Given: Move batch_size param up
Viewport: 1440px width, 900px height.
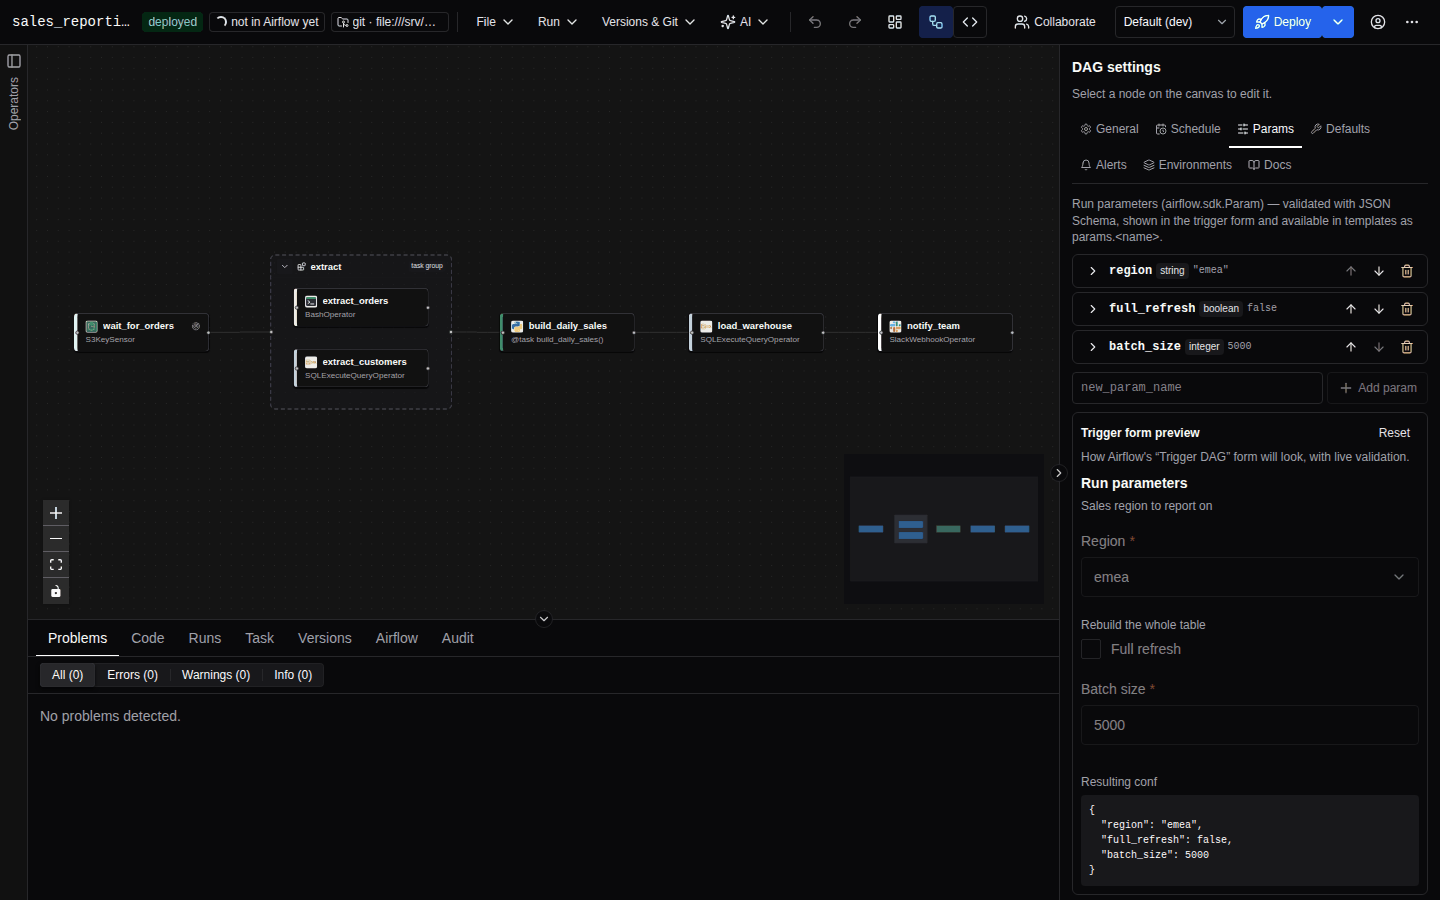Looking at the screenshot, I should point(1351,347).
